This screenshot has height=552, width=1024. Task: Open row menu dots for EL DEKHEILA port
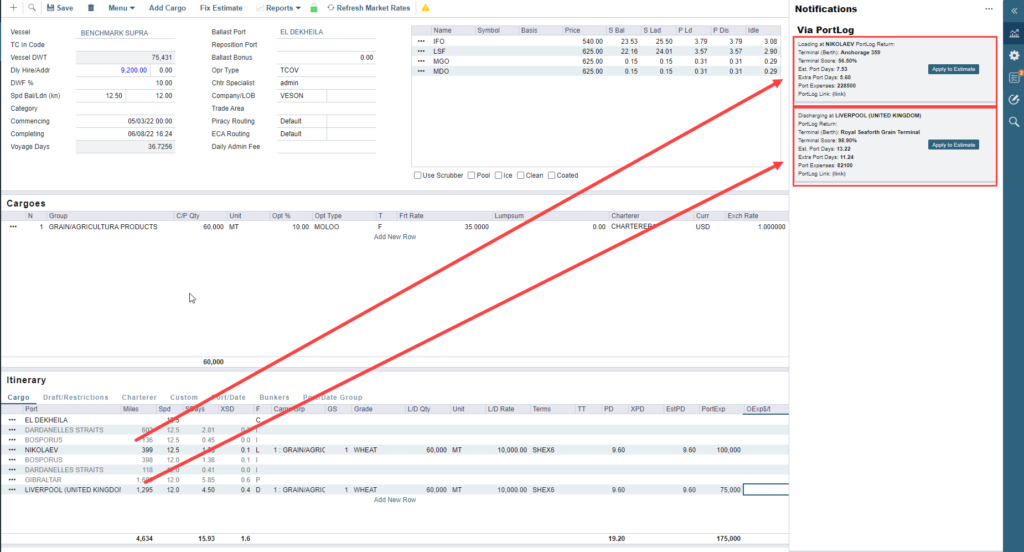click(x=12, y=420)
